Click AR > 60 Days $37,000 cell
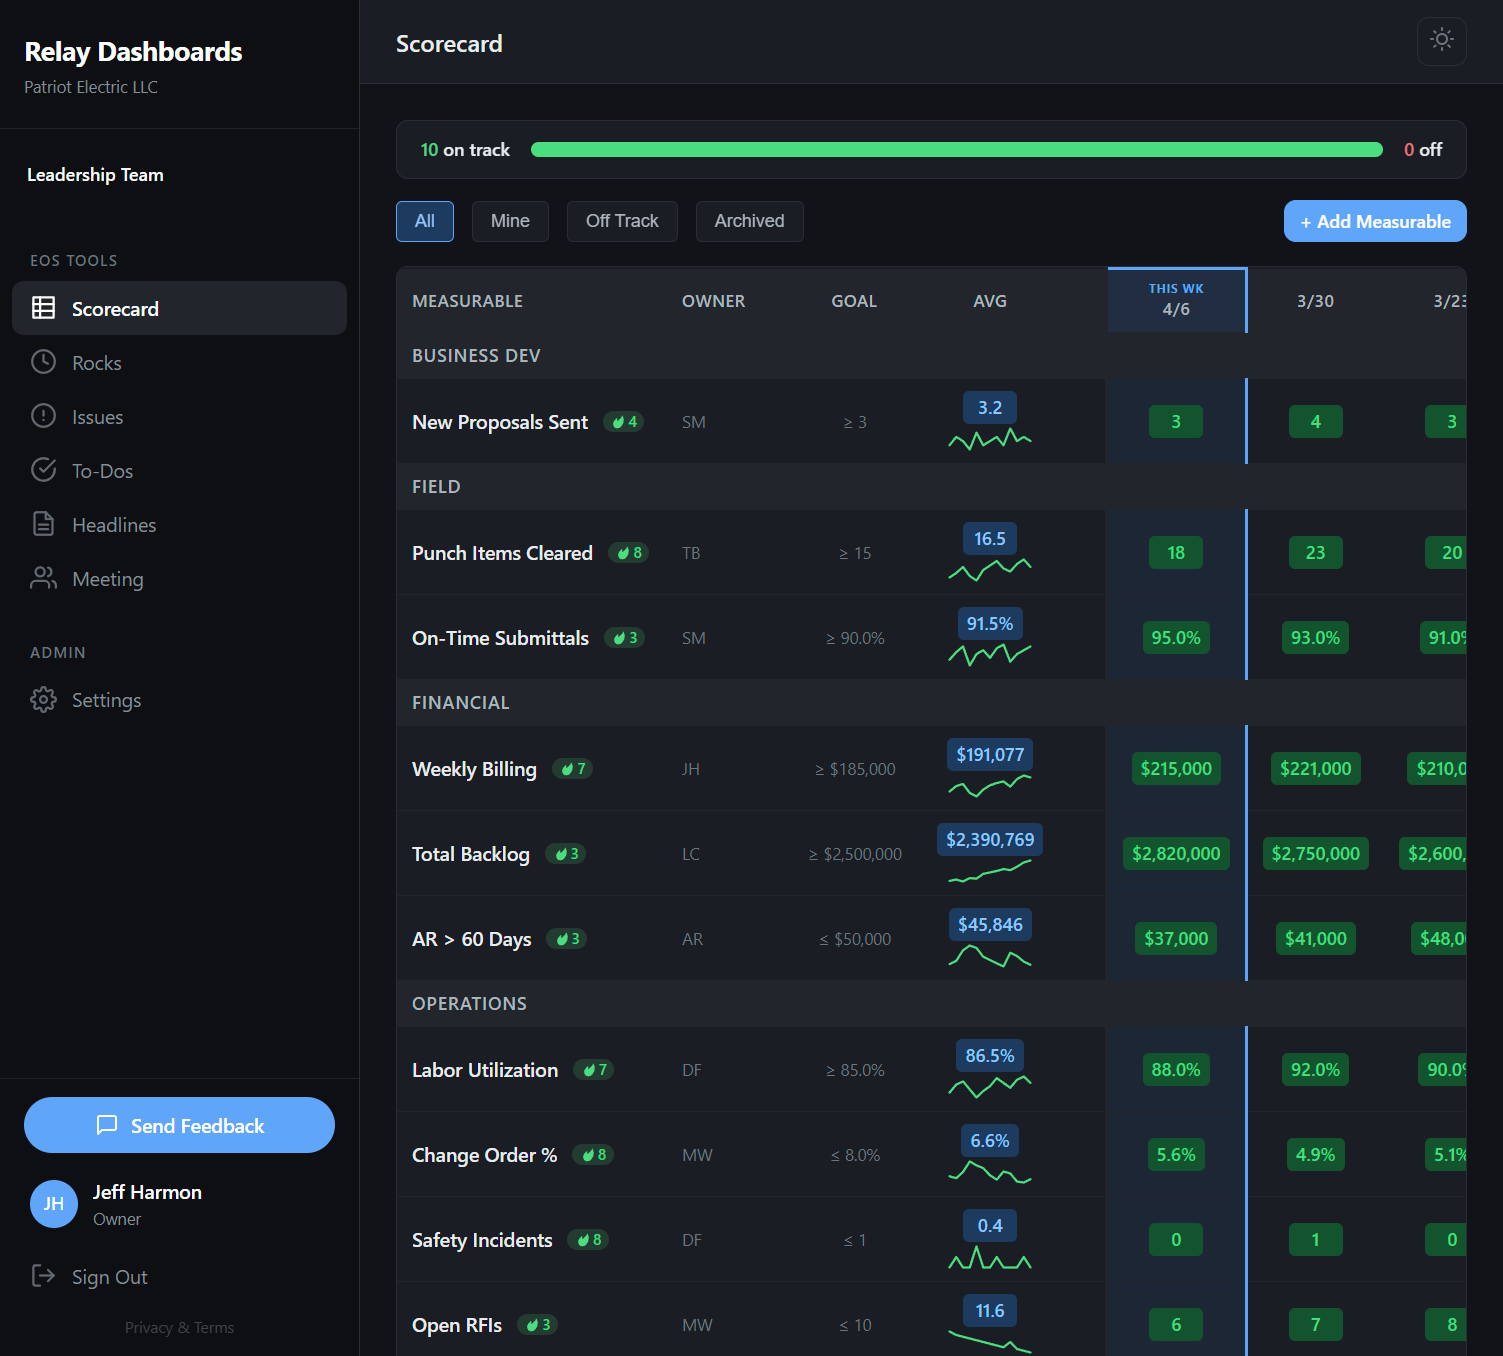1503x1356 pixels. click(1176, 939)
